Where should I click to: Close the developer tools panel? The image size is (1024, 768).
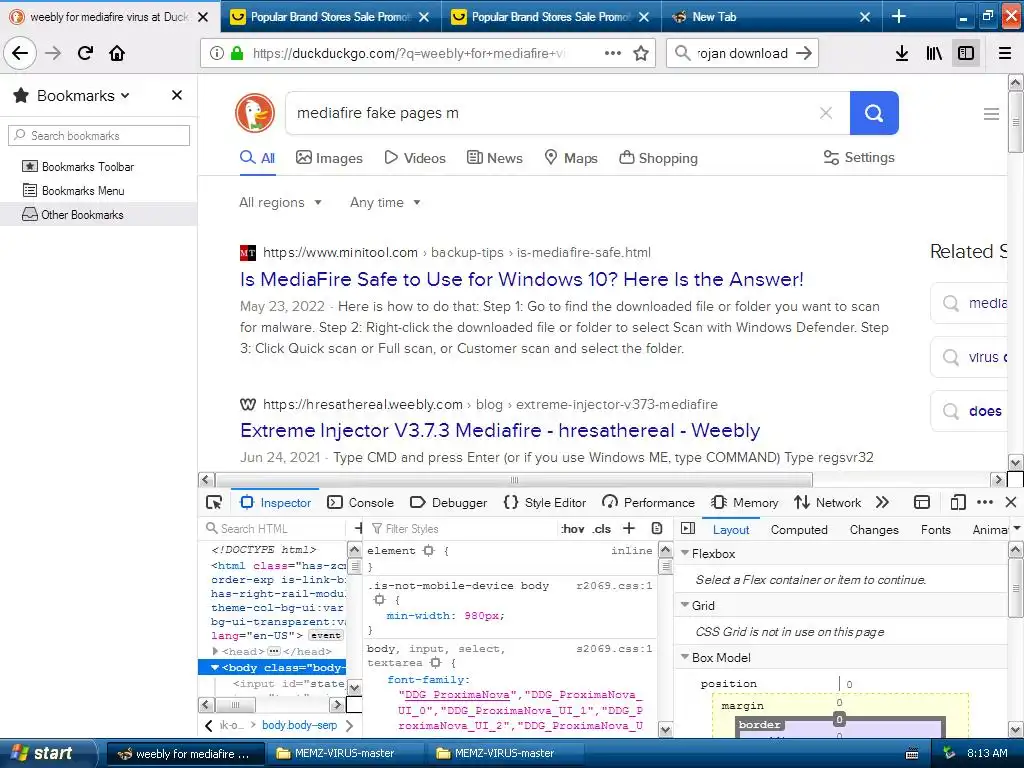pos(1011,502)
